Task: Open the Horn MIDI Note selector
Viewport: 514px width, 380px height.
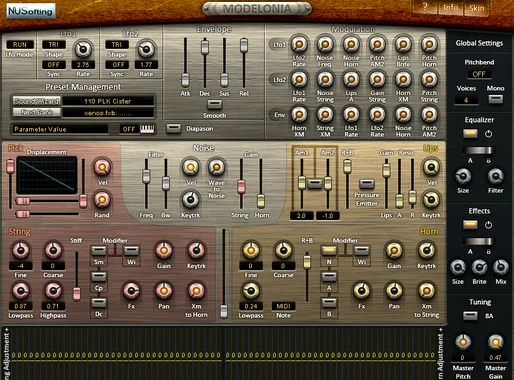Action: (x=283, y=306)
